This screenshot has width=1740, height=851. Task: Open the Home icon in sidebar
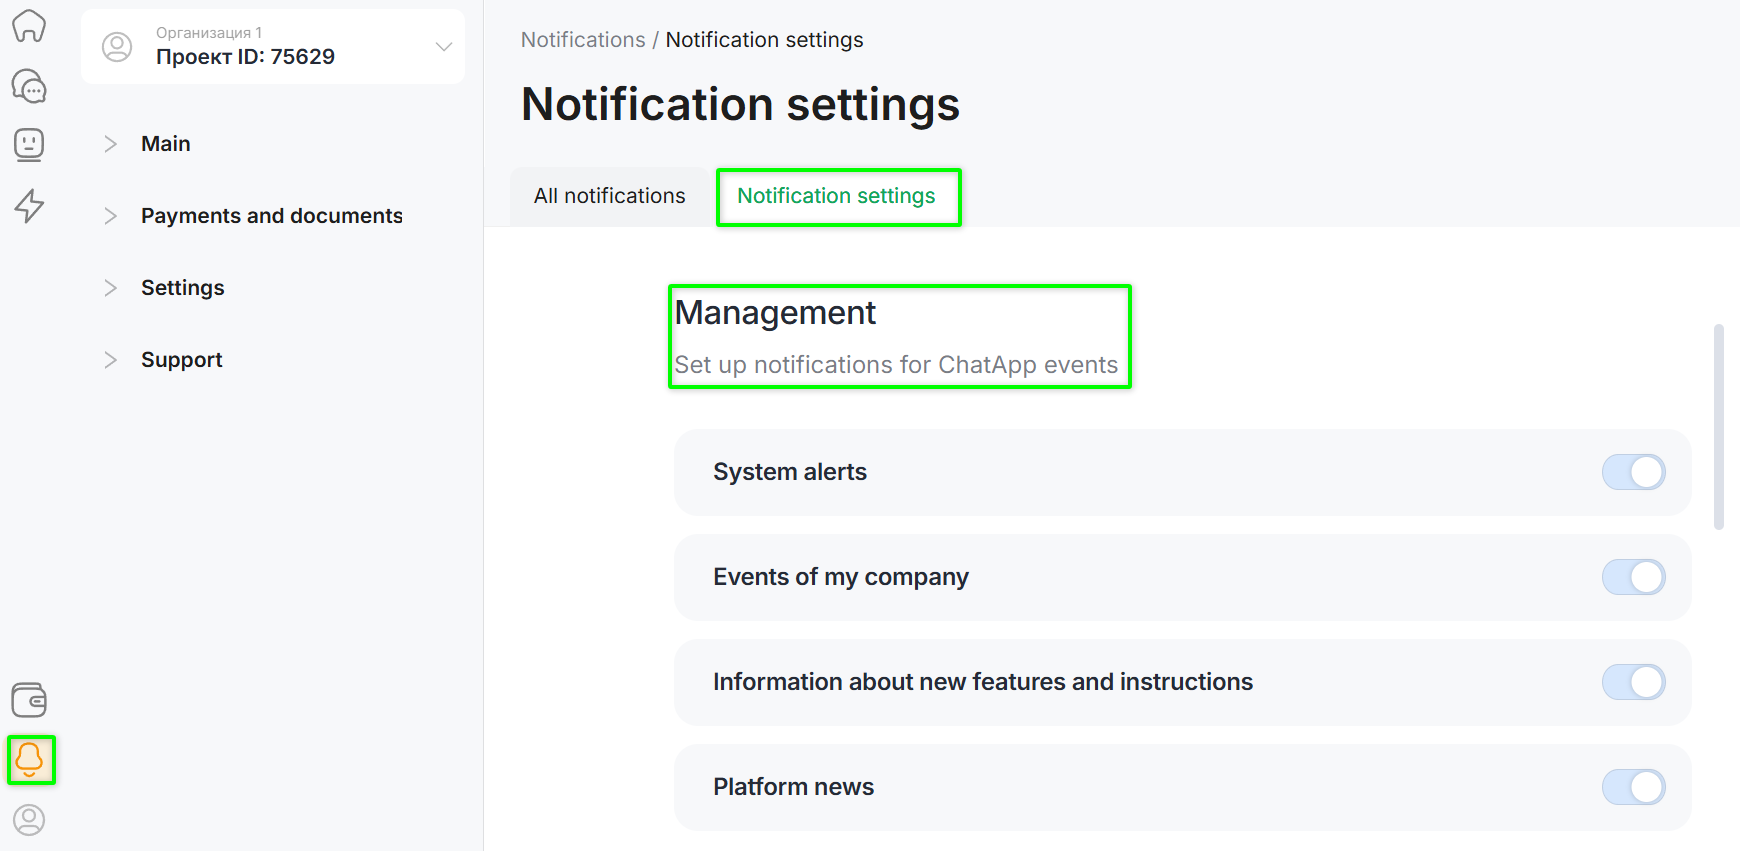tap(29, 26)
